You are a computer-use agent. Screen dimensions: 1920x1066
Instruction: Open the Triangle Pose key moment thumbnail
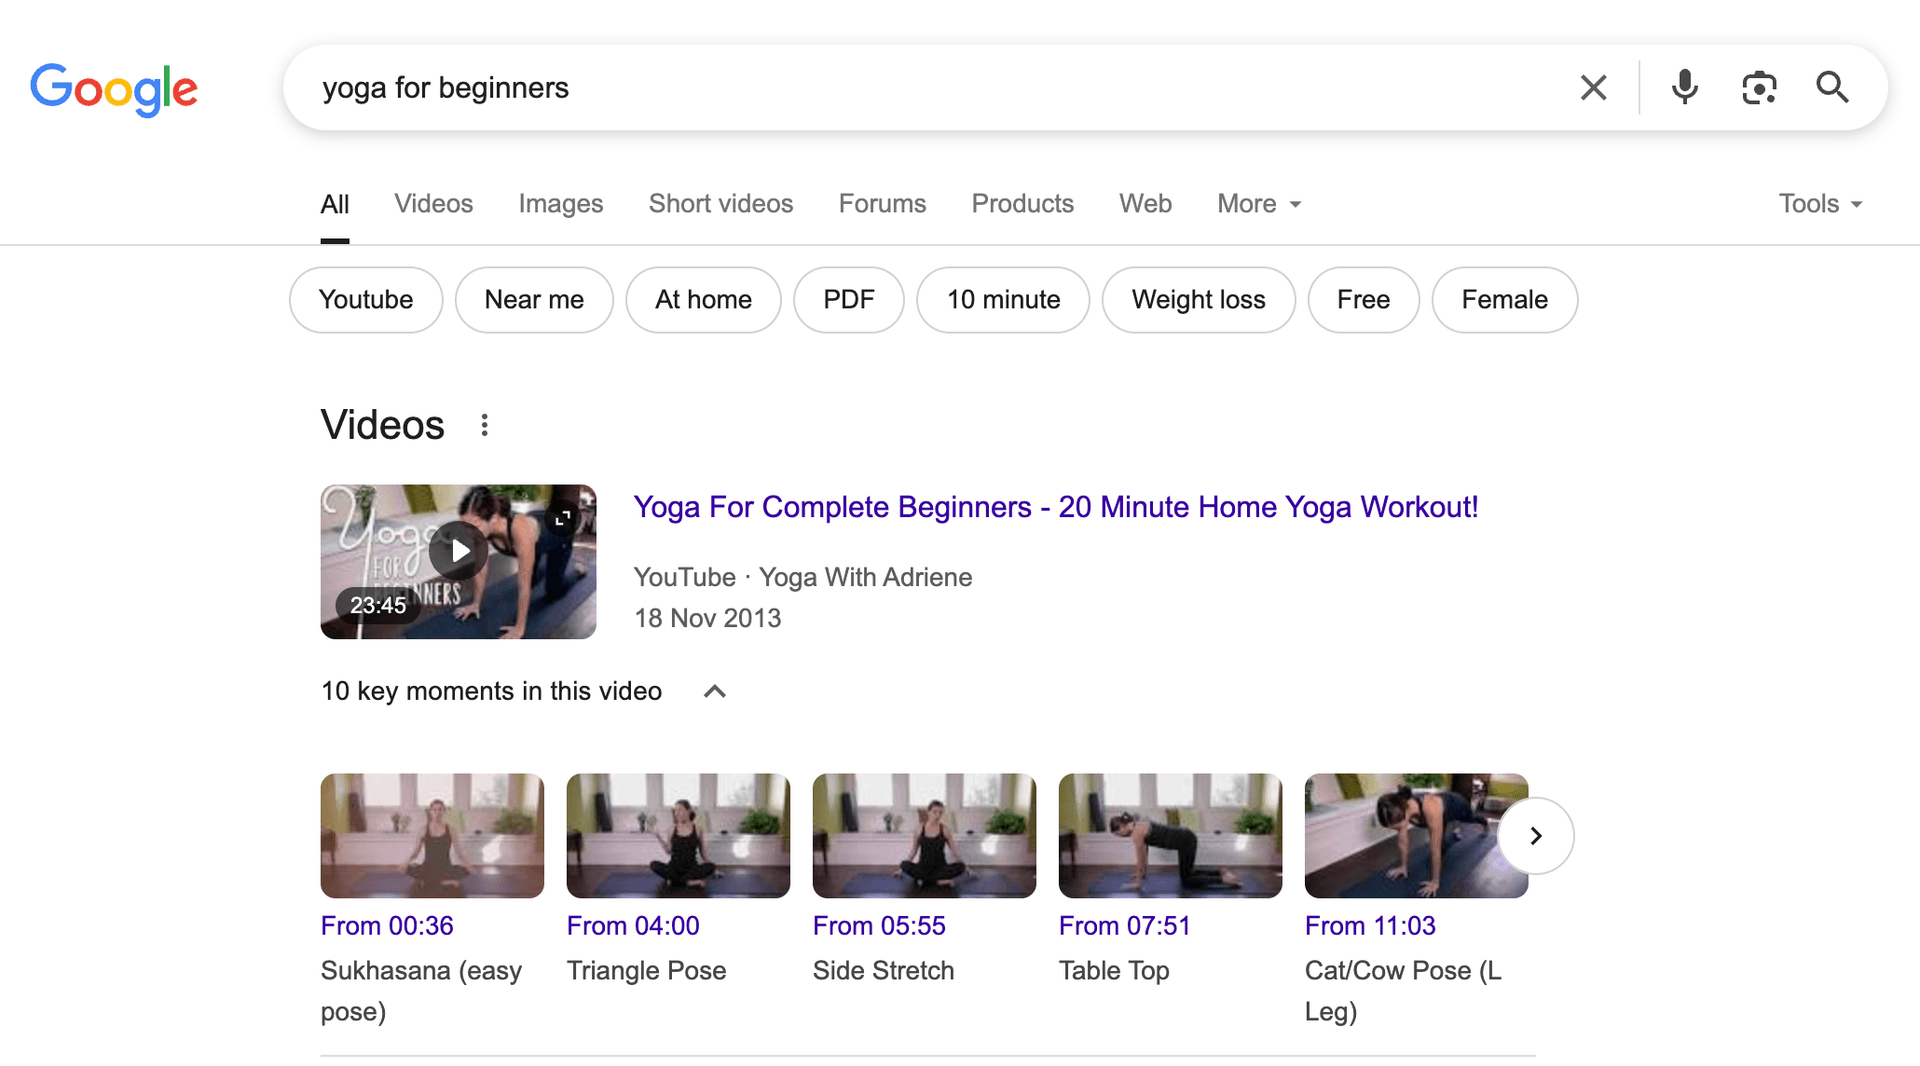(678, 835)
